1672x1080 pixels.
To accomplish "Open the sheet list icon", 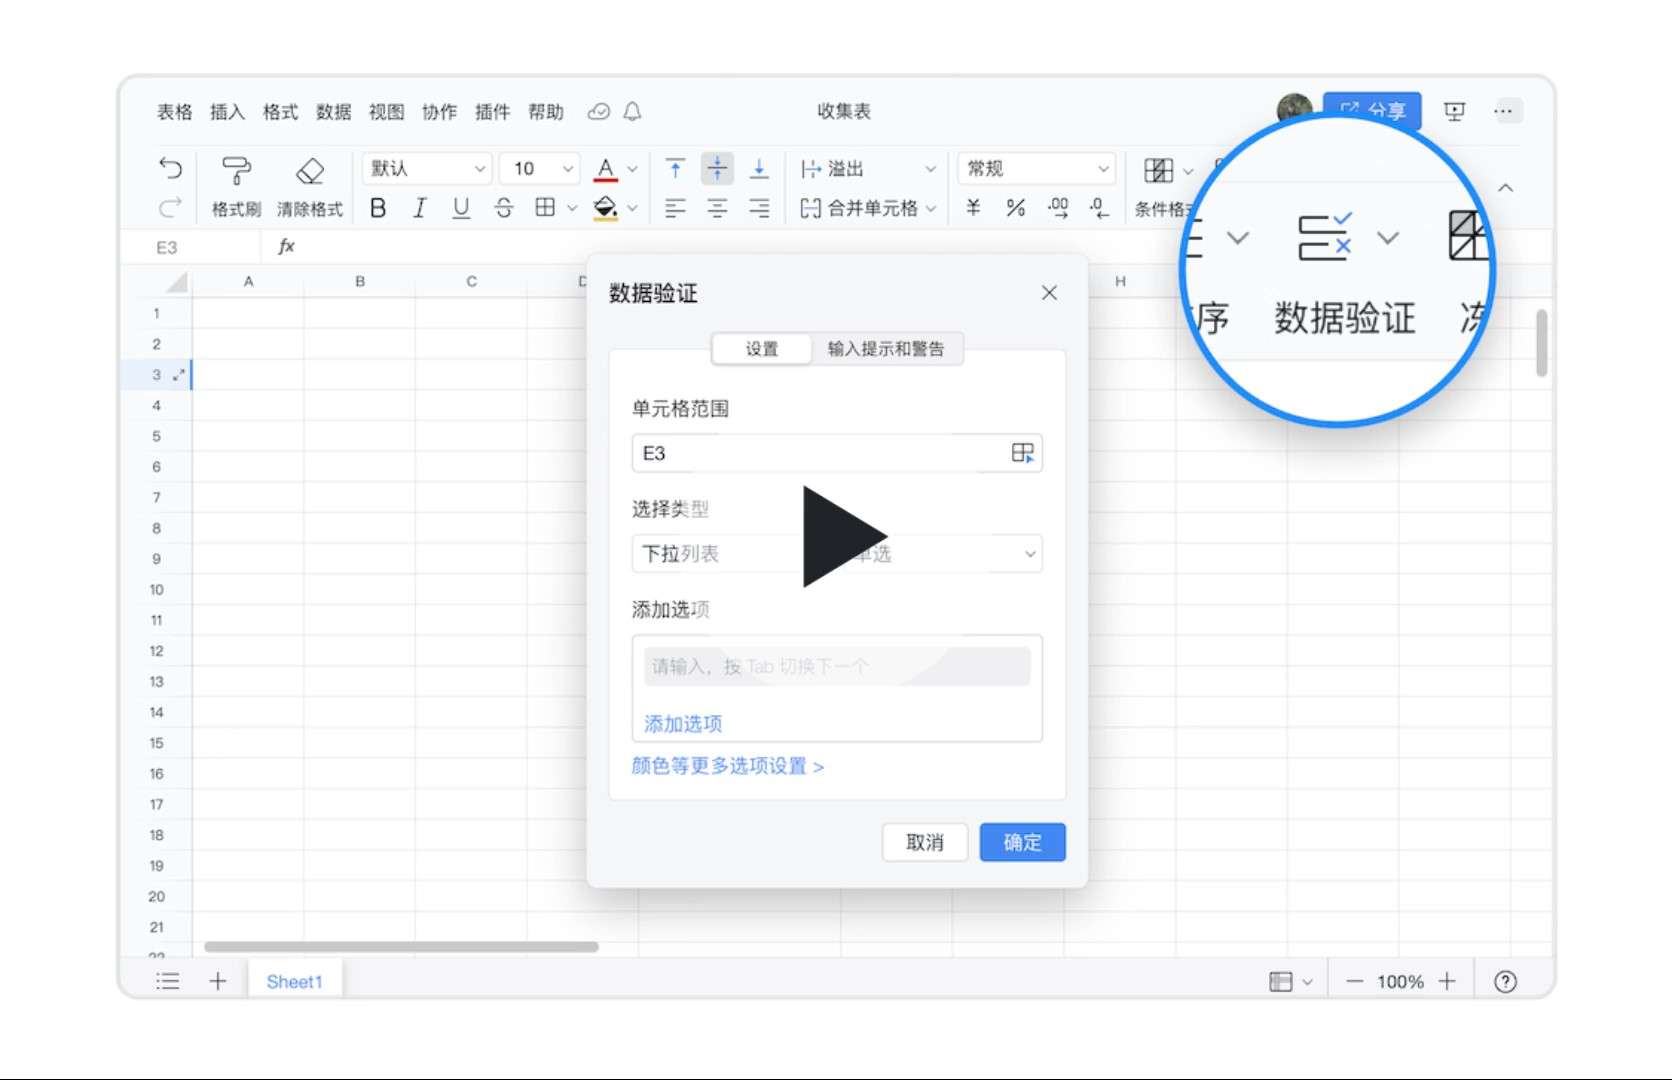I will (168, 982).
